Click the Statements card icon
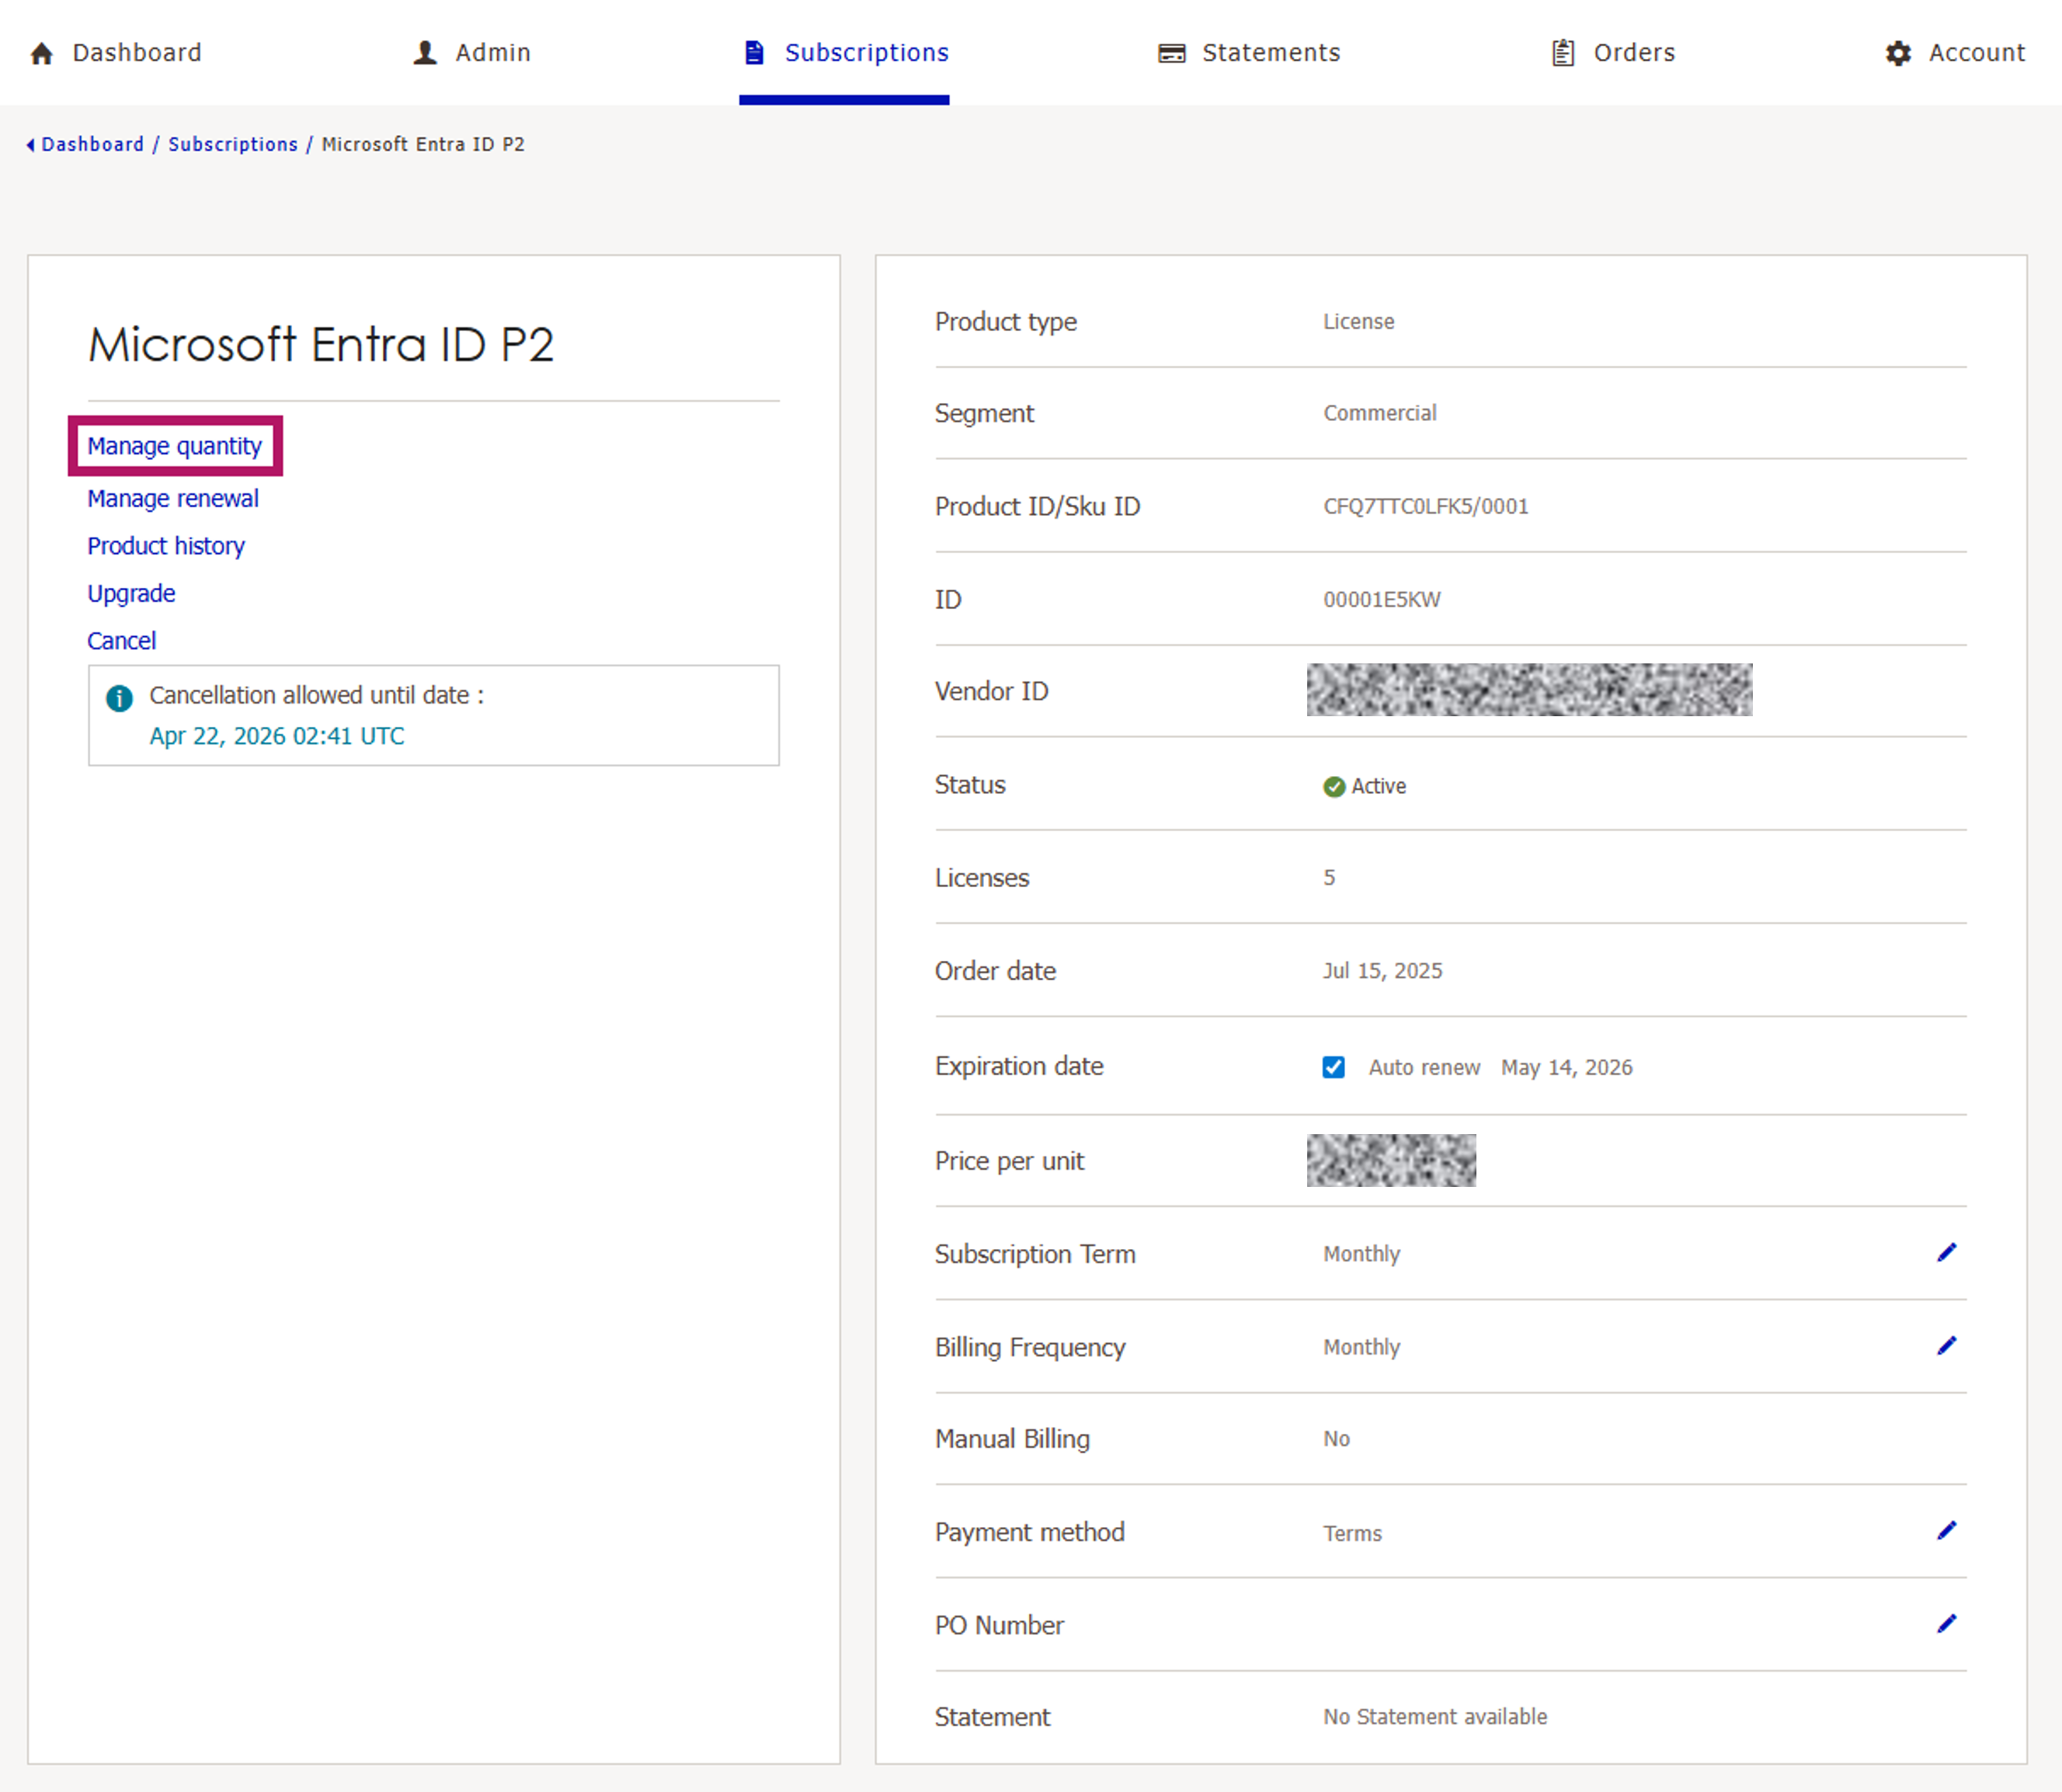This screenshot has width=2062, height=1792. 1171,53
